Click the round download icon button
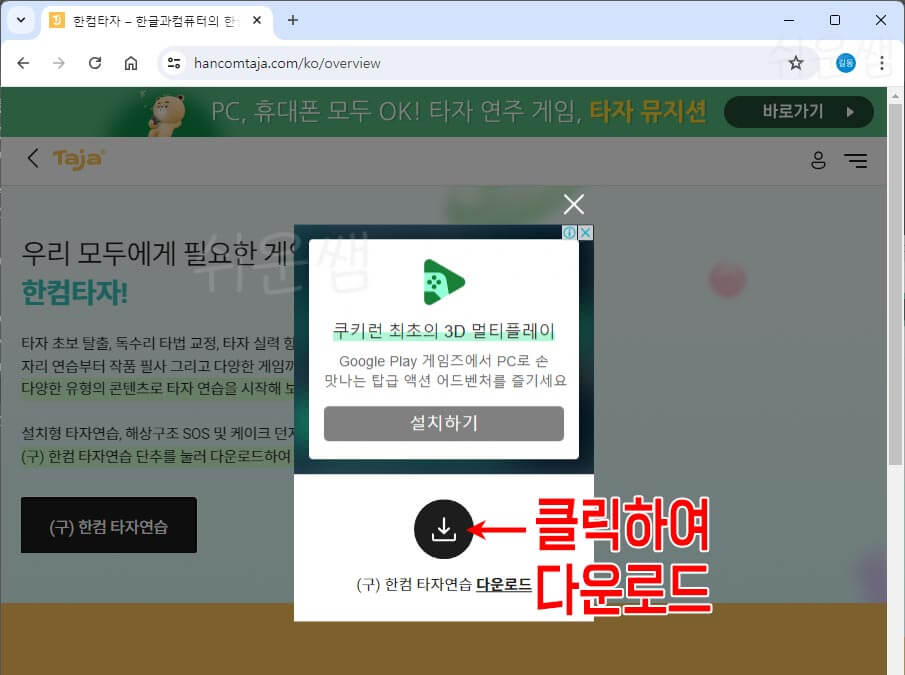This screenshot has height=675, width=905. pos(443,529)
